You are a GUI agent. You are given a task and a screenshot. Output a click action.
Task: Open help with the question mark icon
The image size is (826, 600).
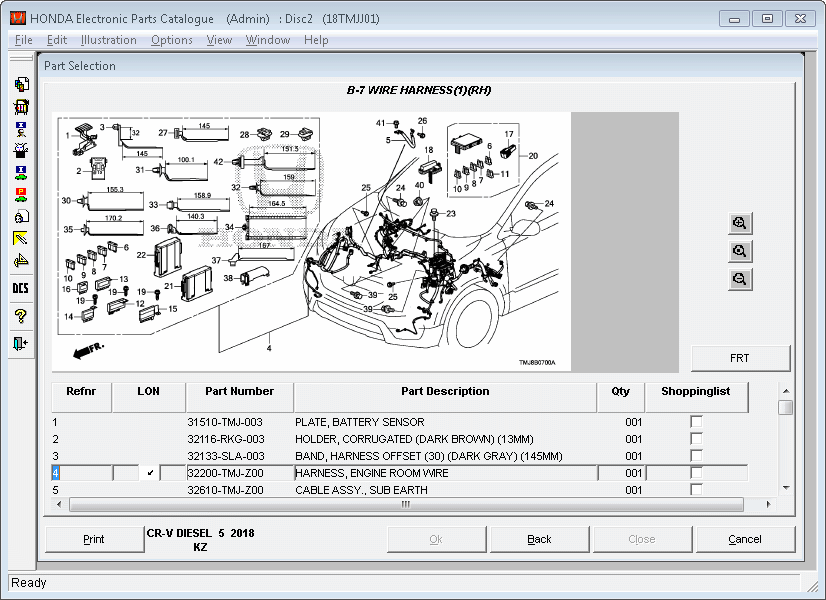pyautogui.click(x=20, y=316)
